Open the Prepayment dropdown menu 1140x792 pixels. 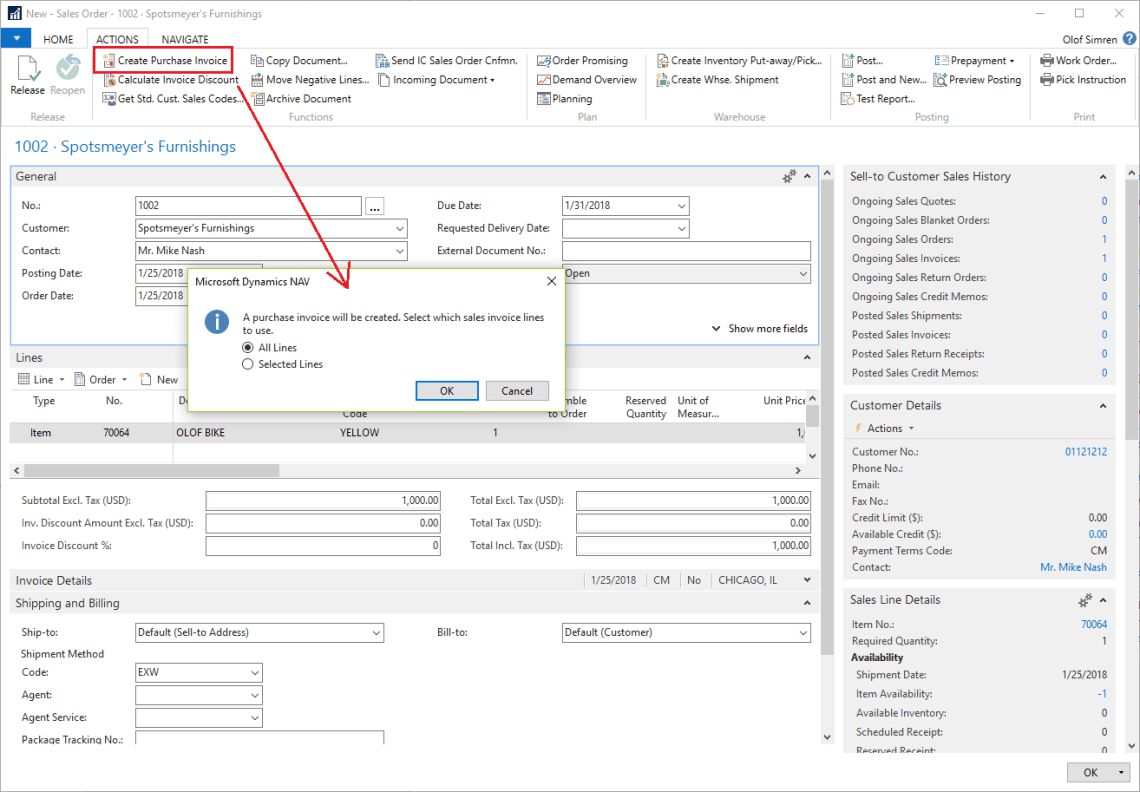[974, 60]
